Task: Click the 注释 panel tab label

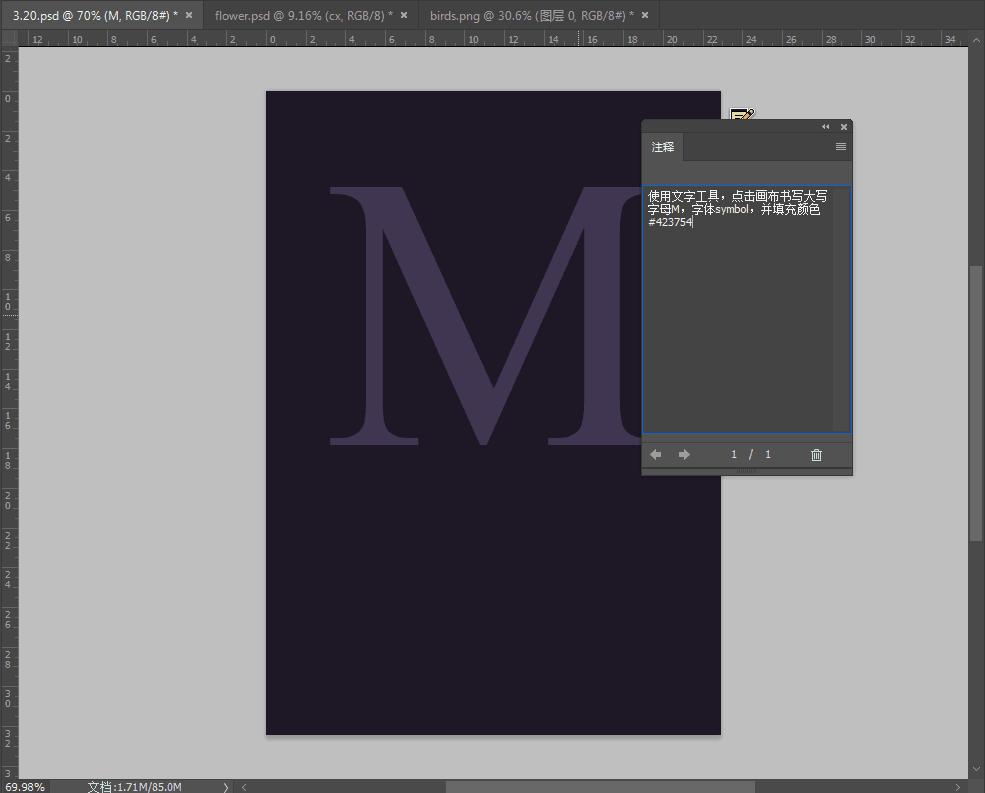Action: tap(663, 147)
